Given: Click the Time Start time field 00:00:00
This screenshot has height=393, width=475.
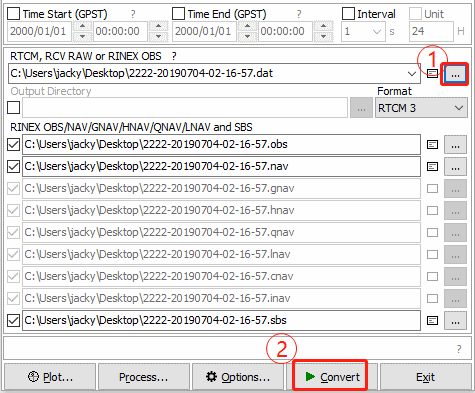Looking at the screenshot, I should point(120,31).
